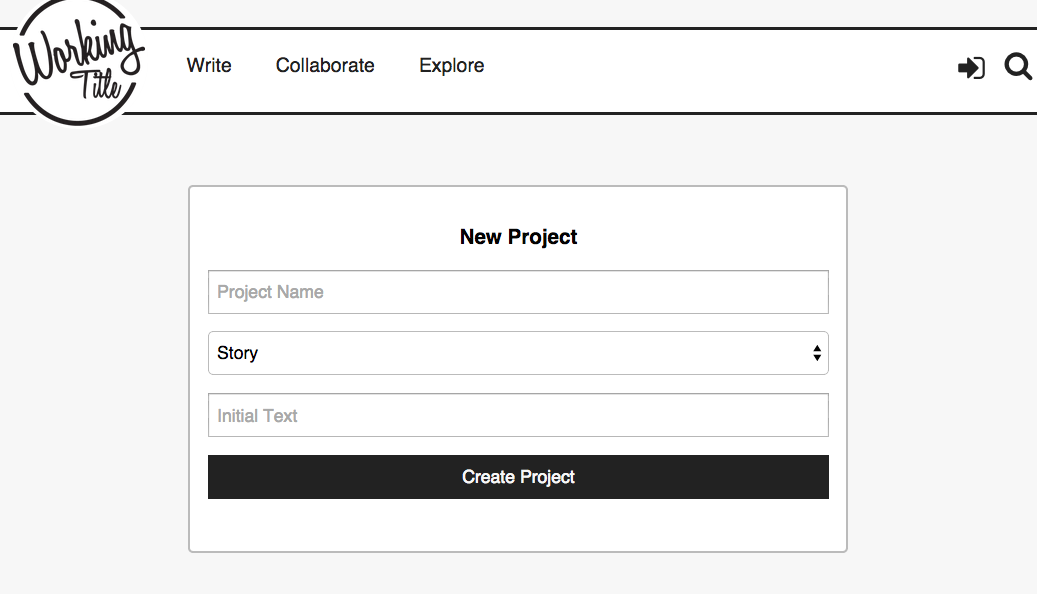Click the magnifying glass search icon
Viewport: 1037px width, 594px height.
(1018, 66)
